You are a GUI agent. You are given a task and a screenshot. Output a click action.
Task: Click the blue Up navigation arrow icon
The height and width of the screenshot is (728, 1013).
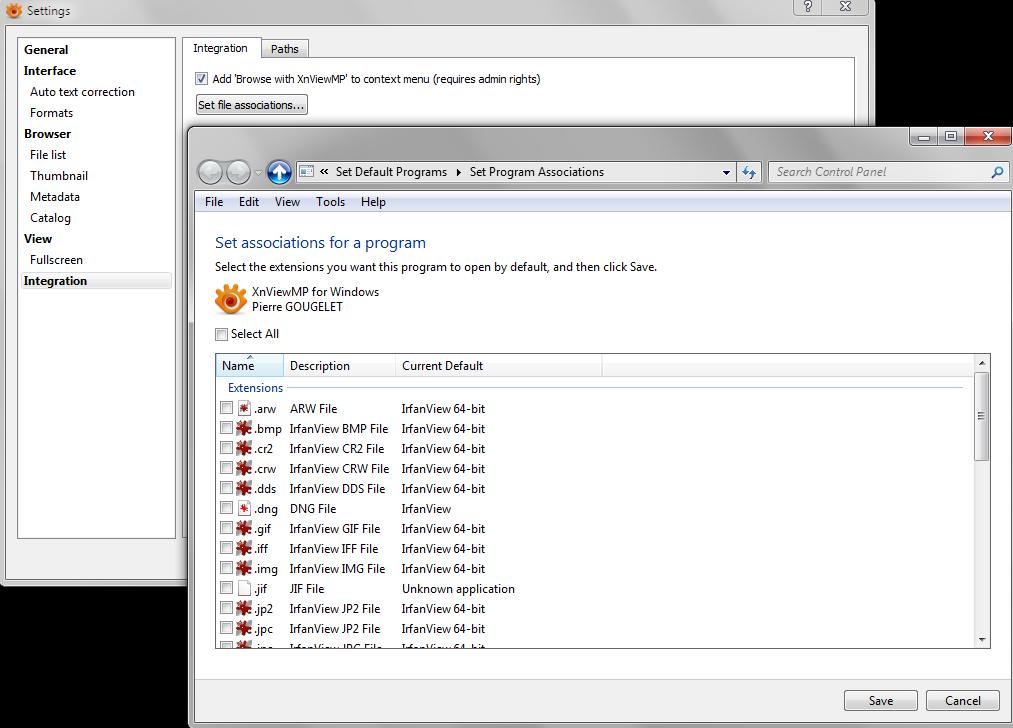[279, 172]
